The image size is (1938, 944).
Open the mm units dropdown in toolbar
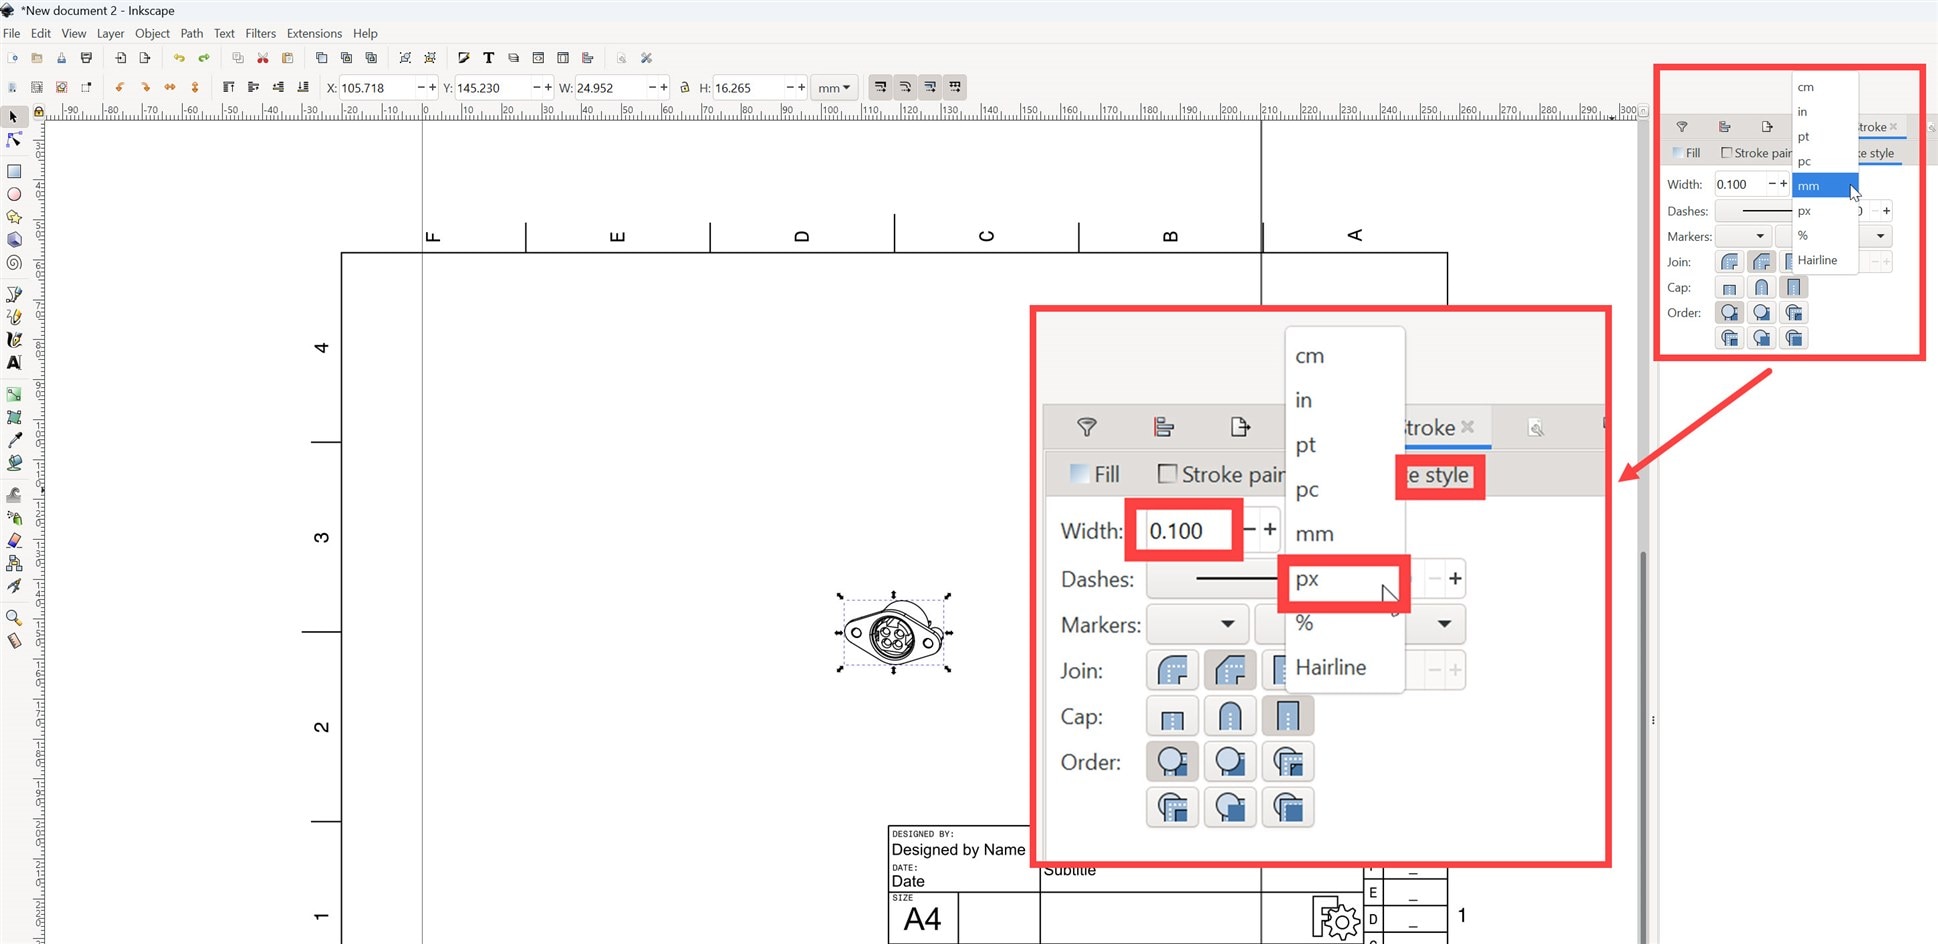point(834,88)
